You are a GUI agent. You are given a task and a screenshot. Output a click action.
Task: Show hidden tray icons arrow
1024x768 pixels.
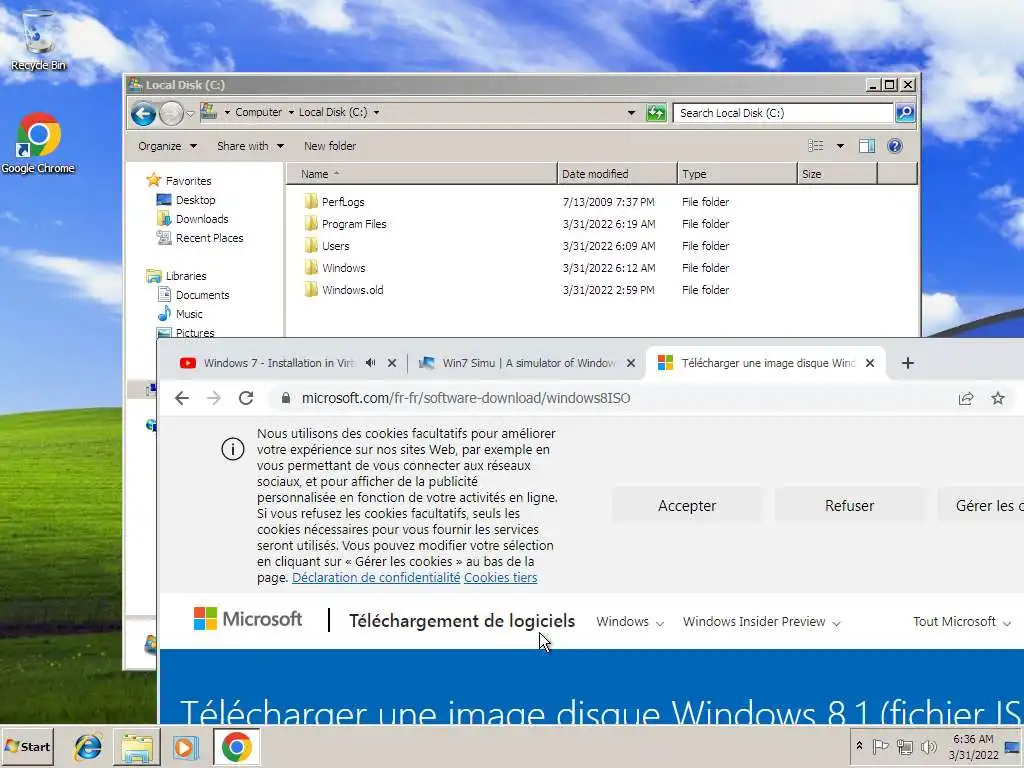(x=859, y=746)
